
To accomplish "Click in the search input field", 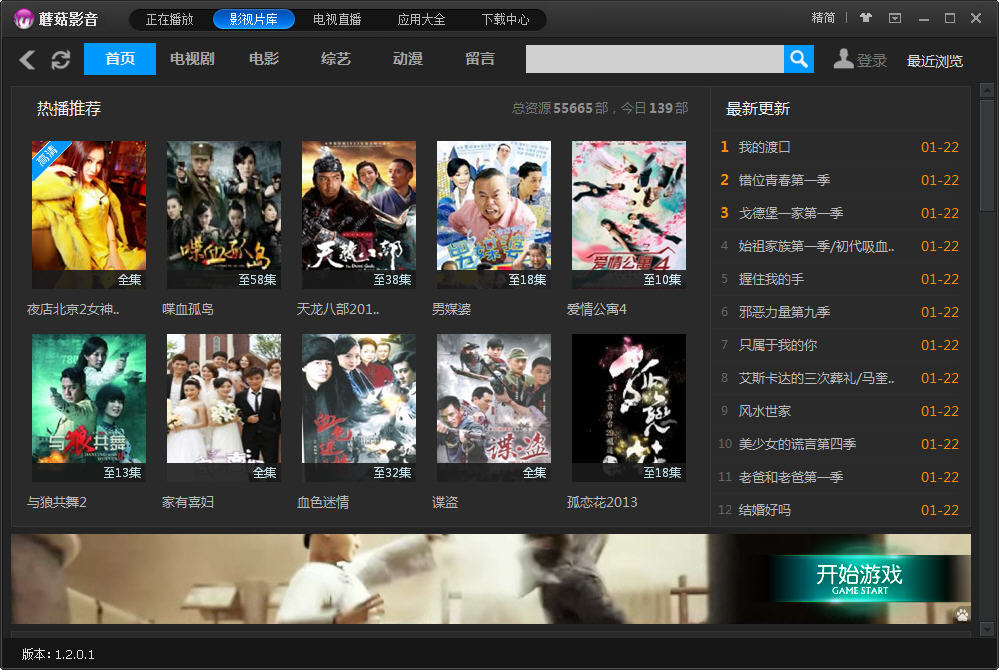I will pos(654,59).
